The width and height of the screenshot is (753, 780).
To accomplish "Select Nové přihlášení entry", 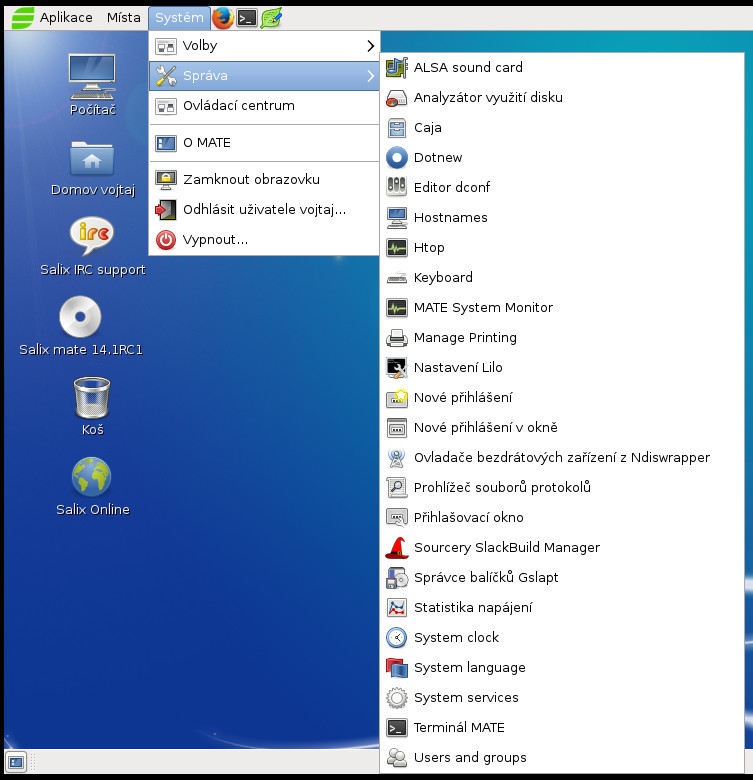I will click(562, 397).
